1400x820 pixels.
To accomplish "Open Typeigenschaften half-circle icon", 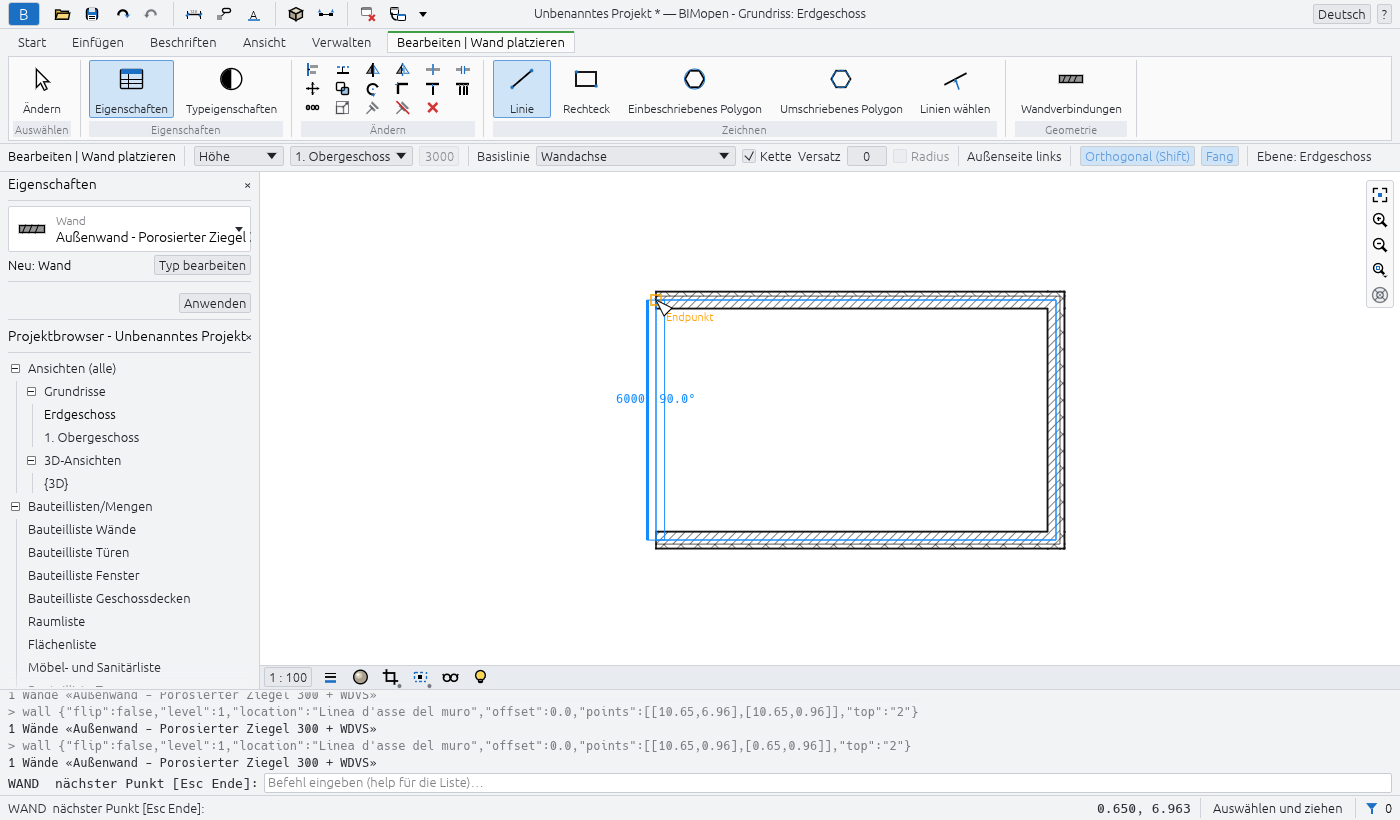I will (x=231, y=89).
